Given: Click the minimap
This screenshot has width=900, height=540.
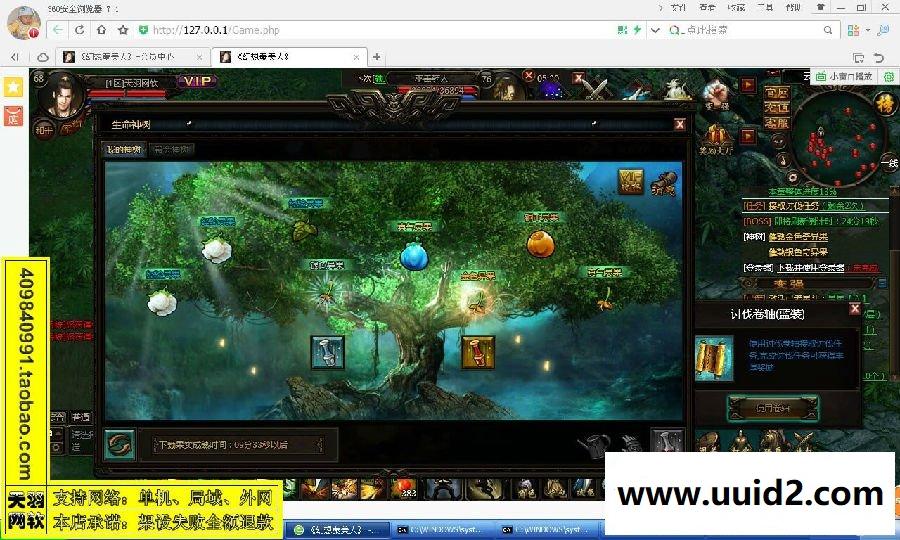Looking at the screenshot, I should point(838,138).
